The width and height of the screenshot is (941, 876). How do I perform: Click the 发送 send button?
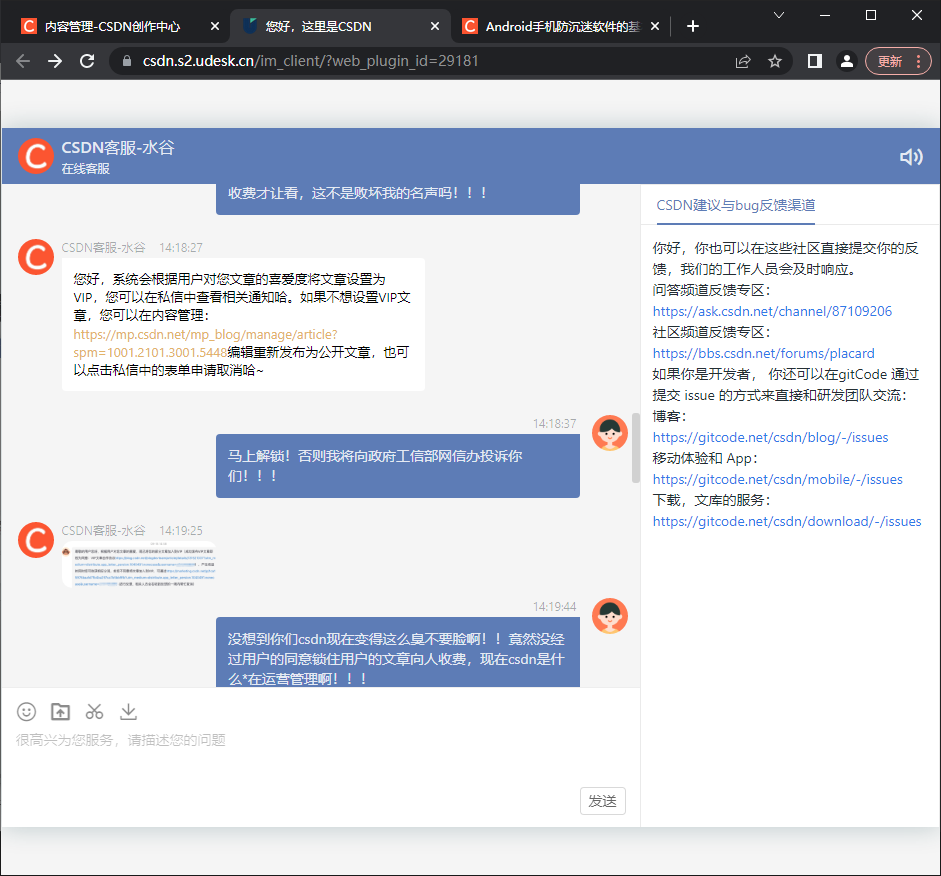[603, 801]
